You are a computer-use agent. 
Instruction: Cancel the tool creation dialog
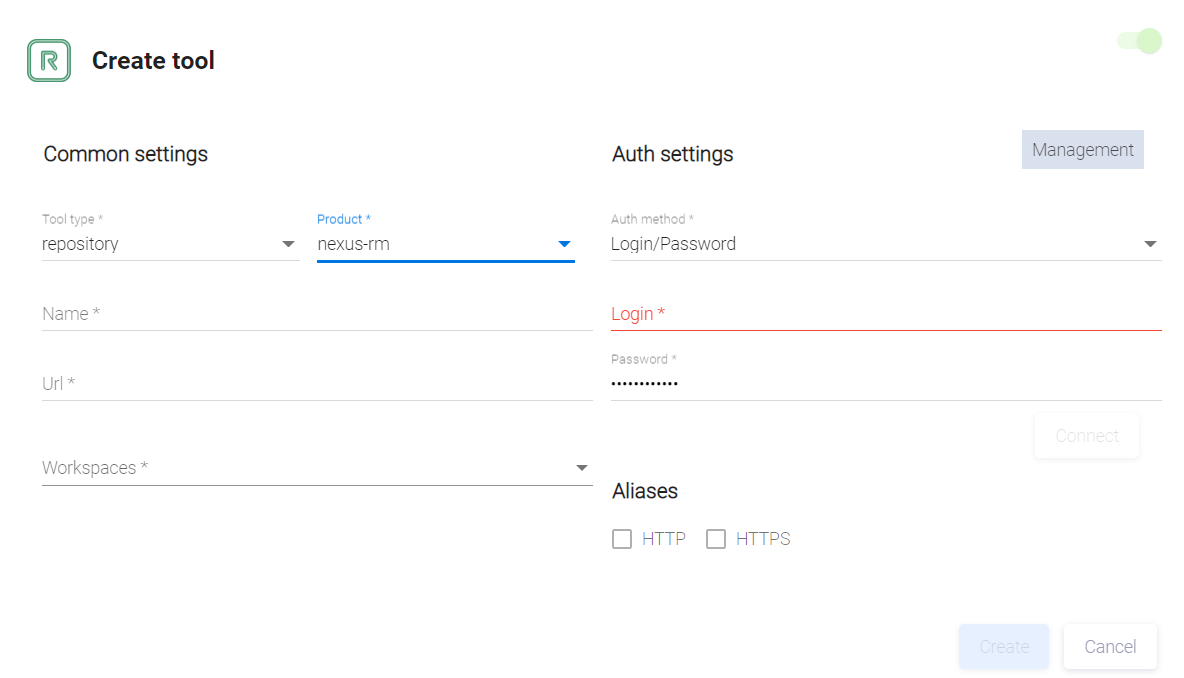[1110, 647]
